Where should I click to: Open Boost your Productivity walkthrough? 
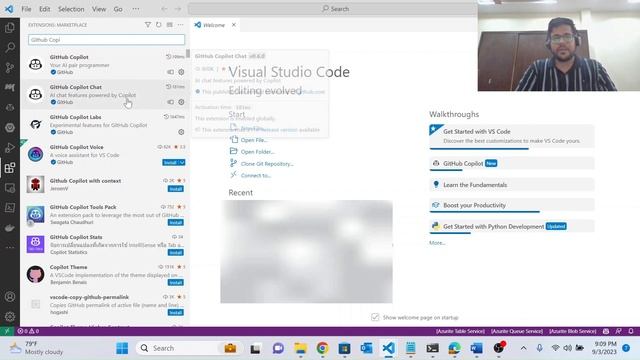click(512, 205)
